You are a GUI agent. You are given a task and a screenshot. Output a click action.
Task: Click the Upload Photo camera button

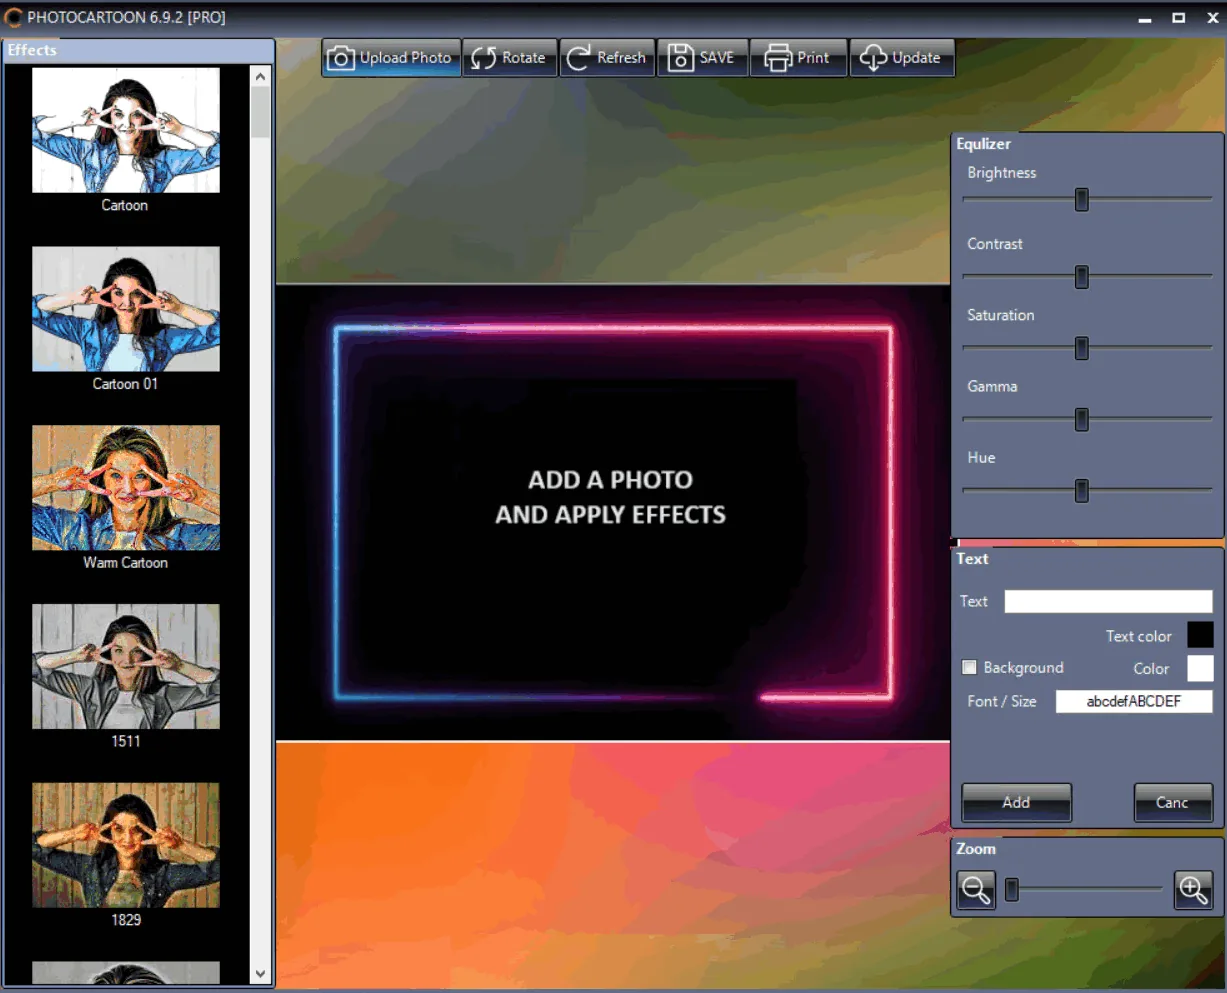(391, 58)
